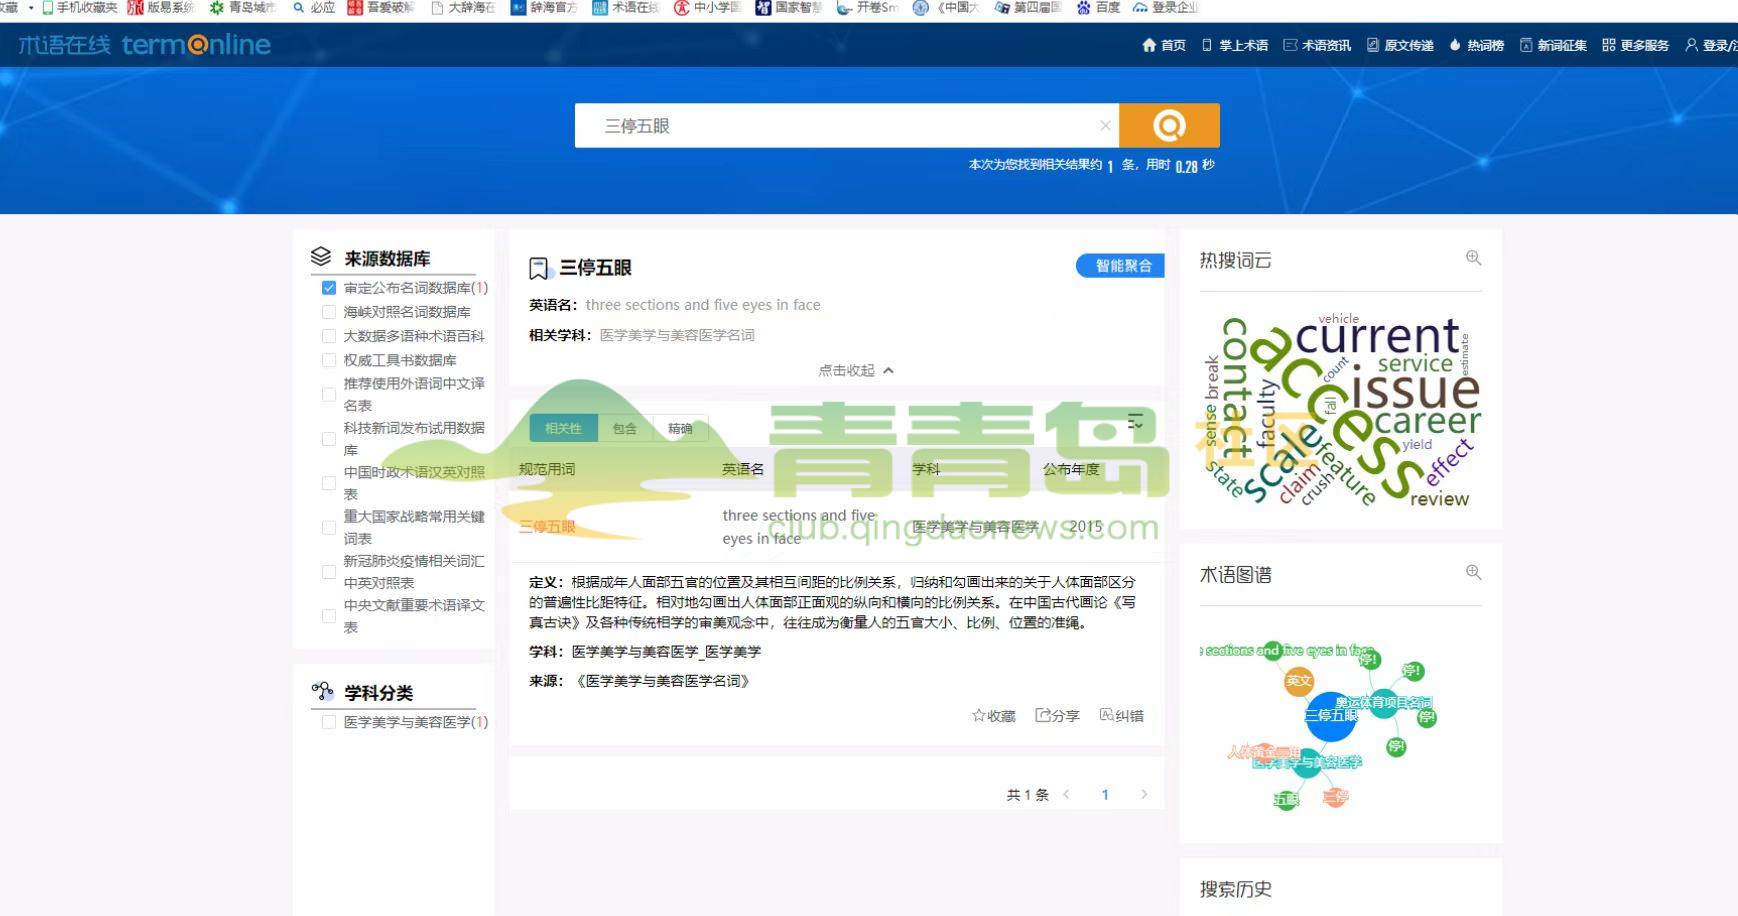Screen dimensions: 1738x916
Task: Check 海峡对照名词数据库 checkbox
Action: (329, 312)
